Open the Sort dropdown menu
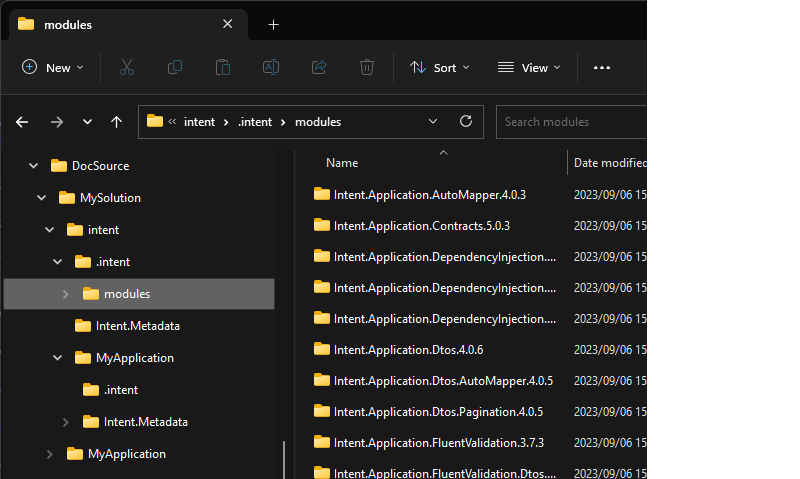Screen dimensions: 800x479 point(440,67)
